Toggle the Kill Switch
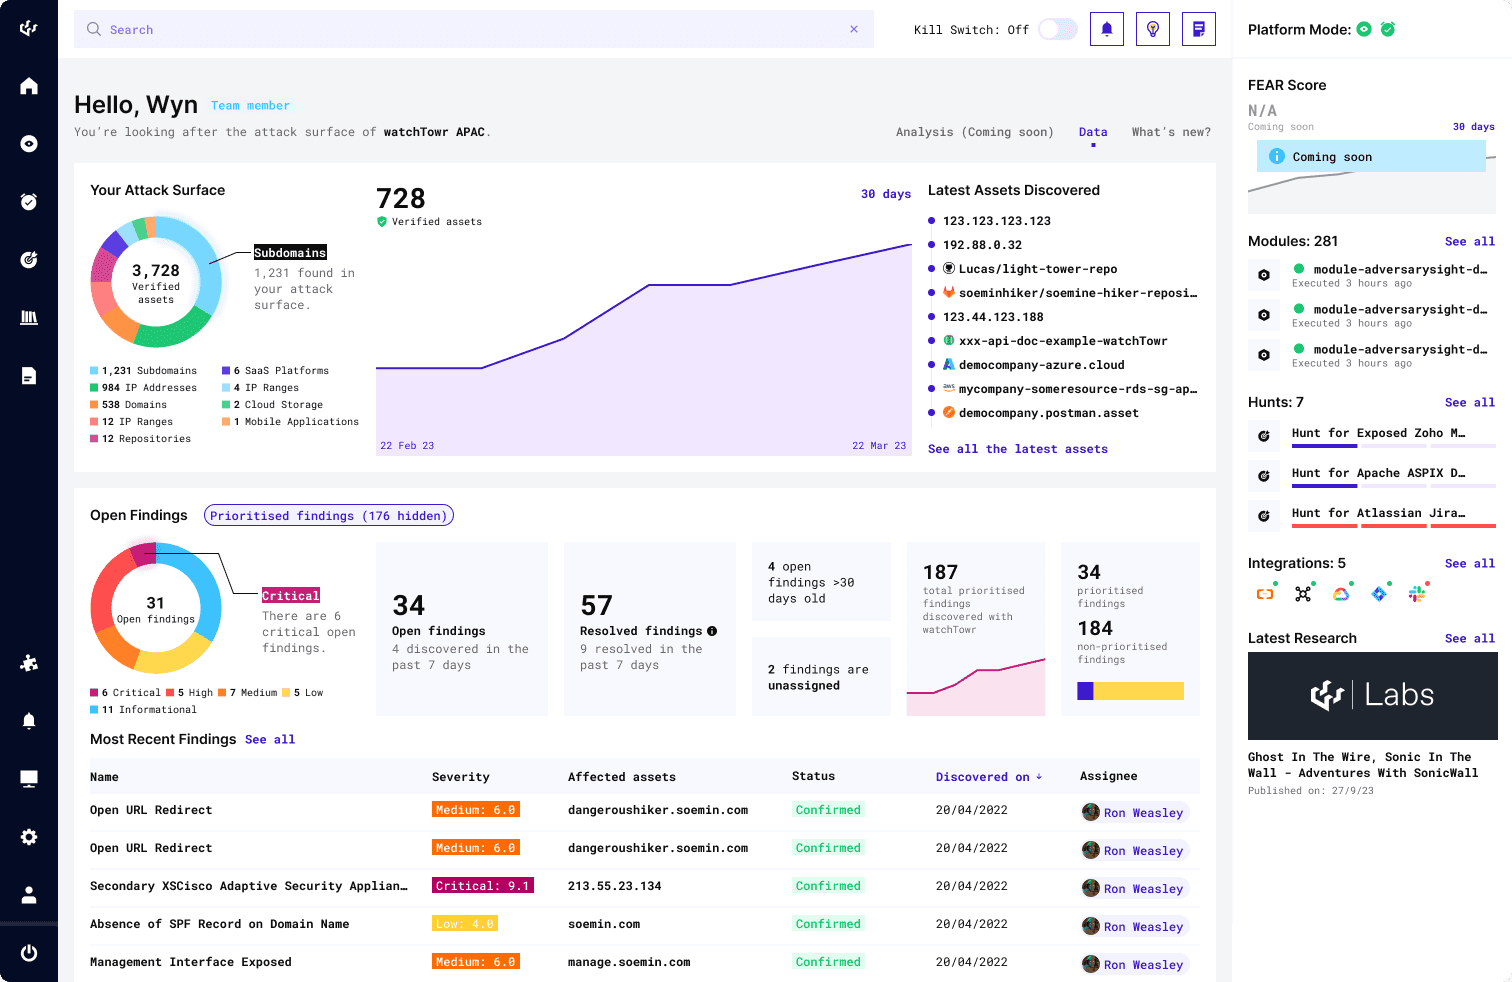The height and width of the screenshot is (982, 1512). [1057, 29]
